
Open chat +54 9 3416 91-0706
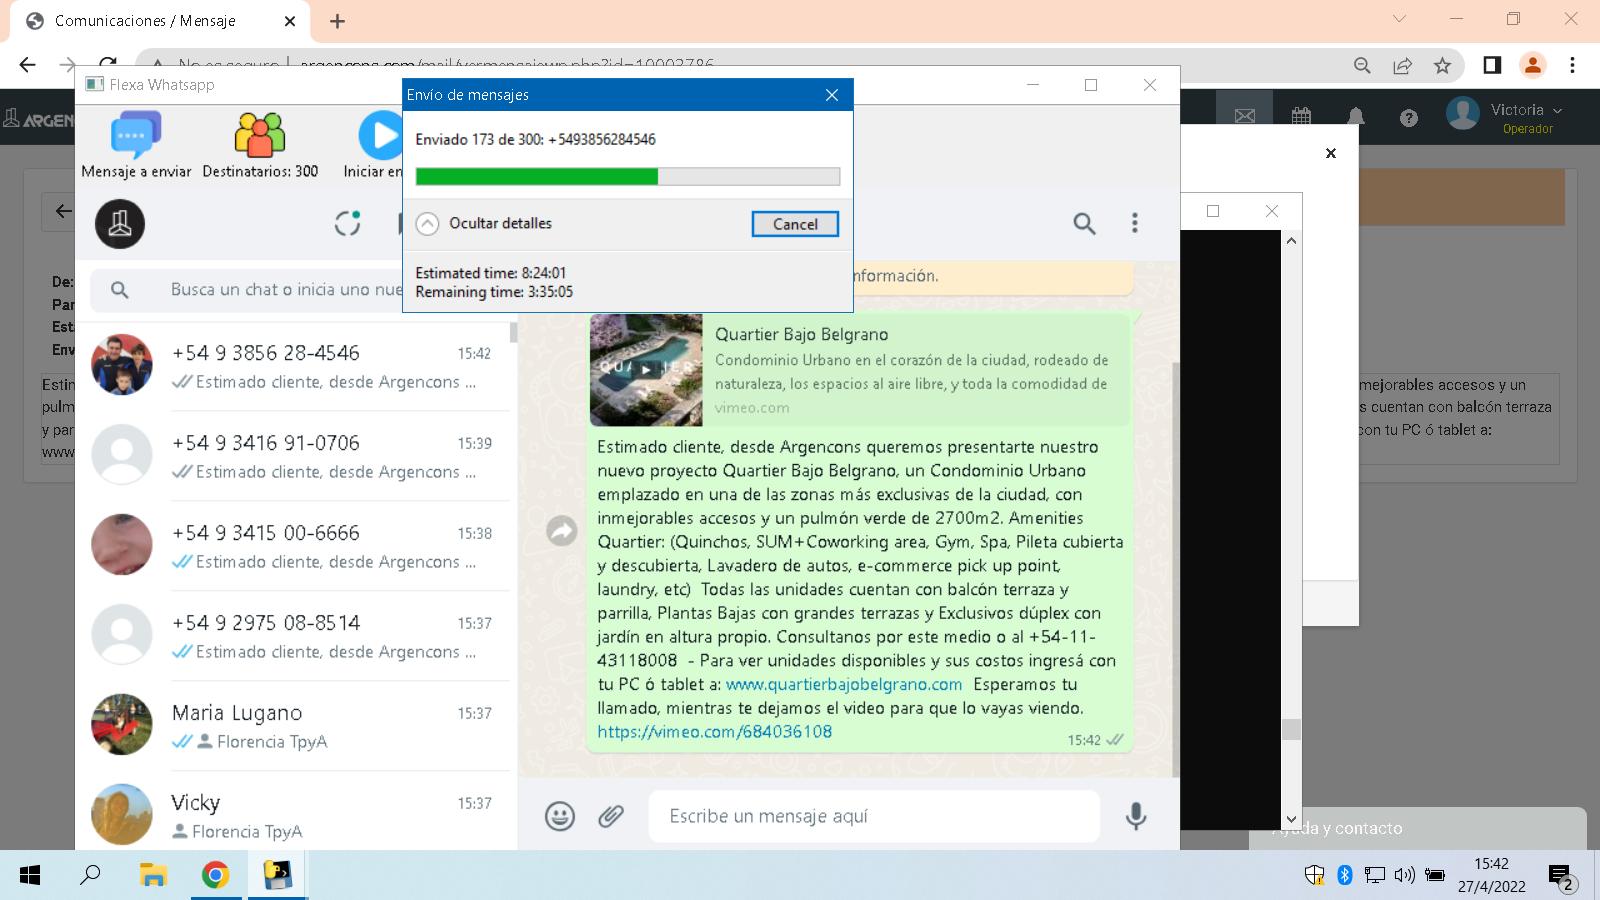tap(297, 455)
